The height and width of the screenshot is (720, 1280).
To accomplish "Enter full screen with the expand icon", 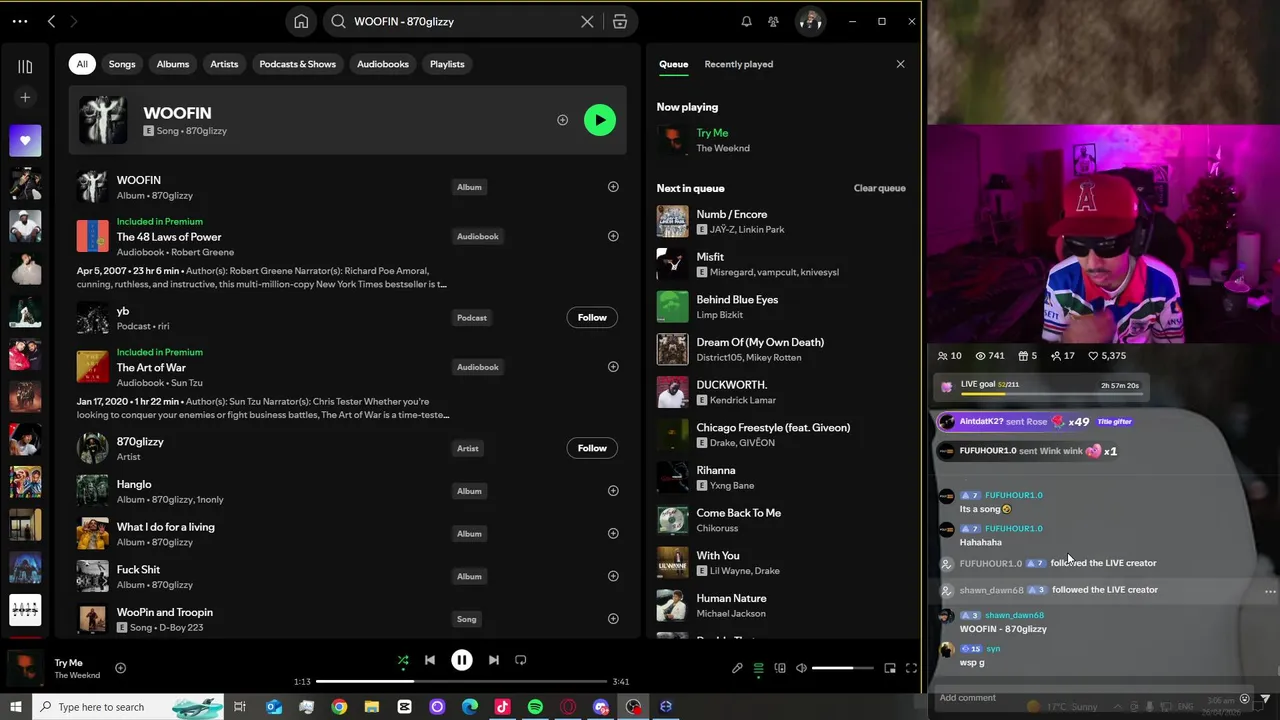I will click(911, 668).
